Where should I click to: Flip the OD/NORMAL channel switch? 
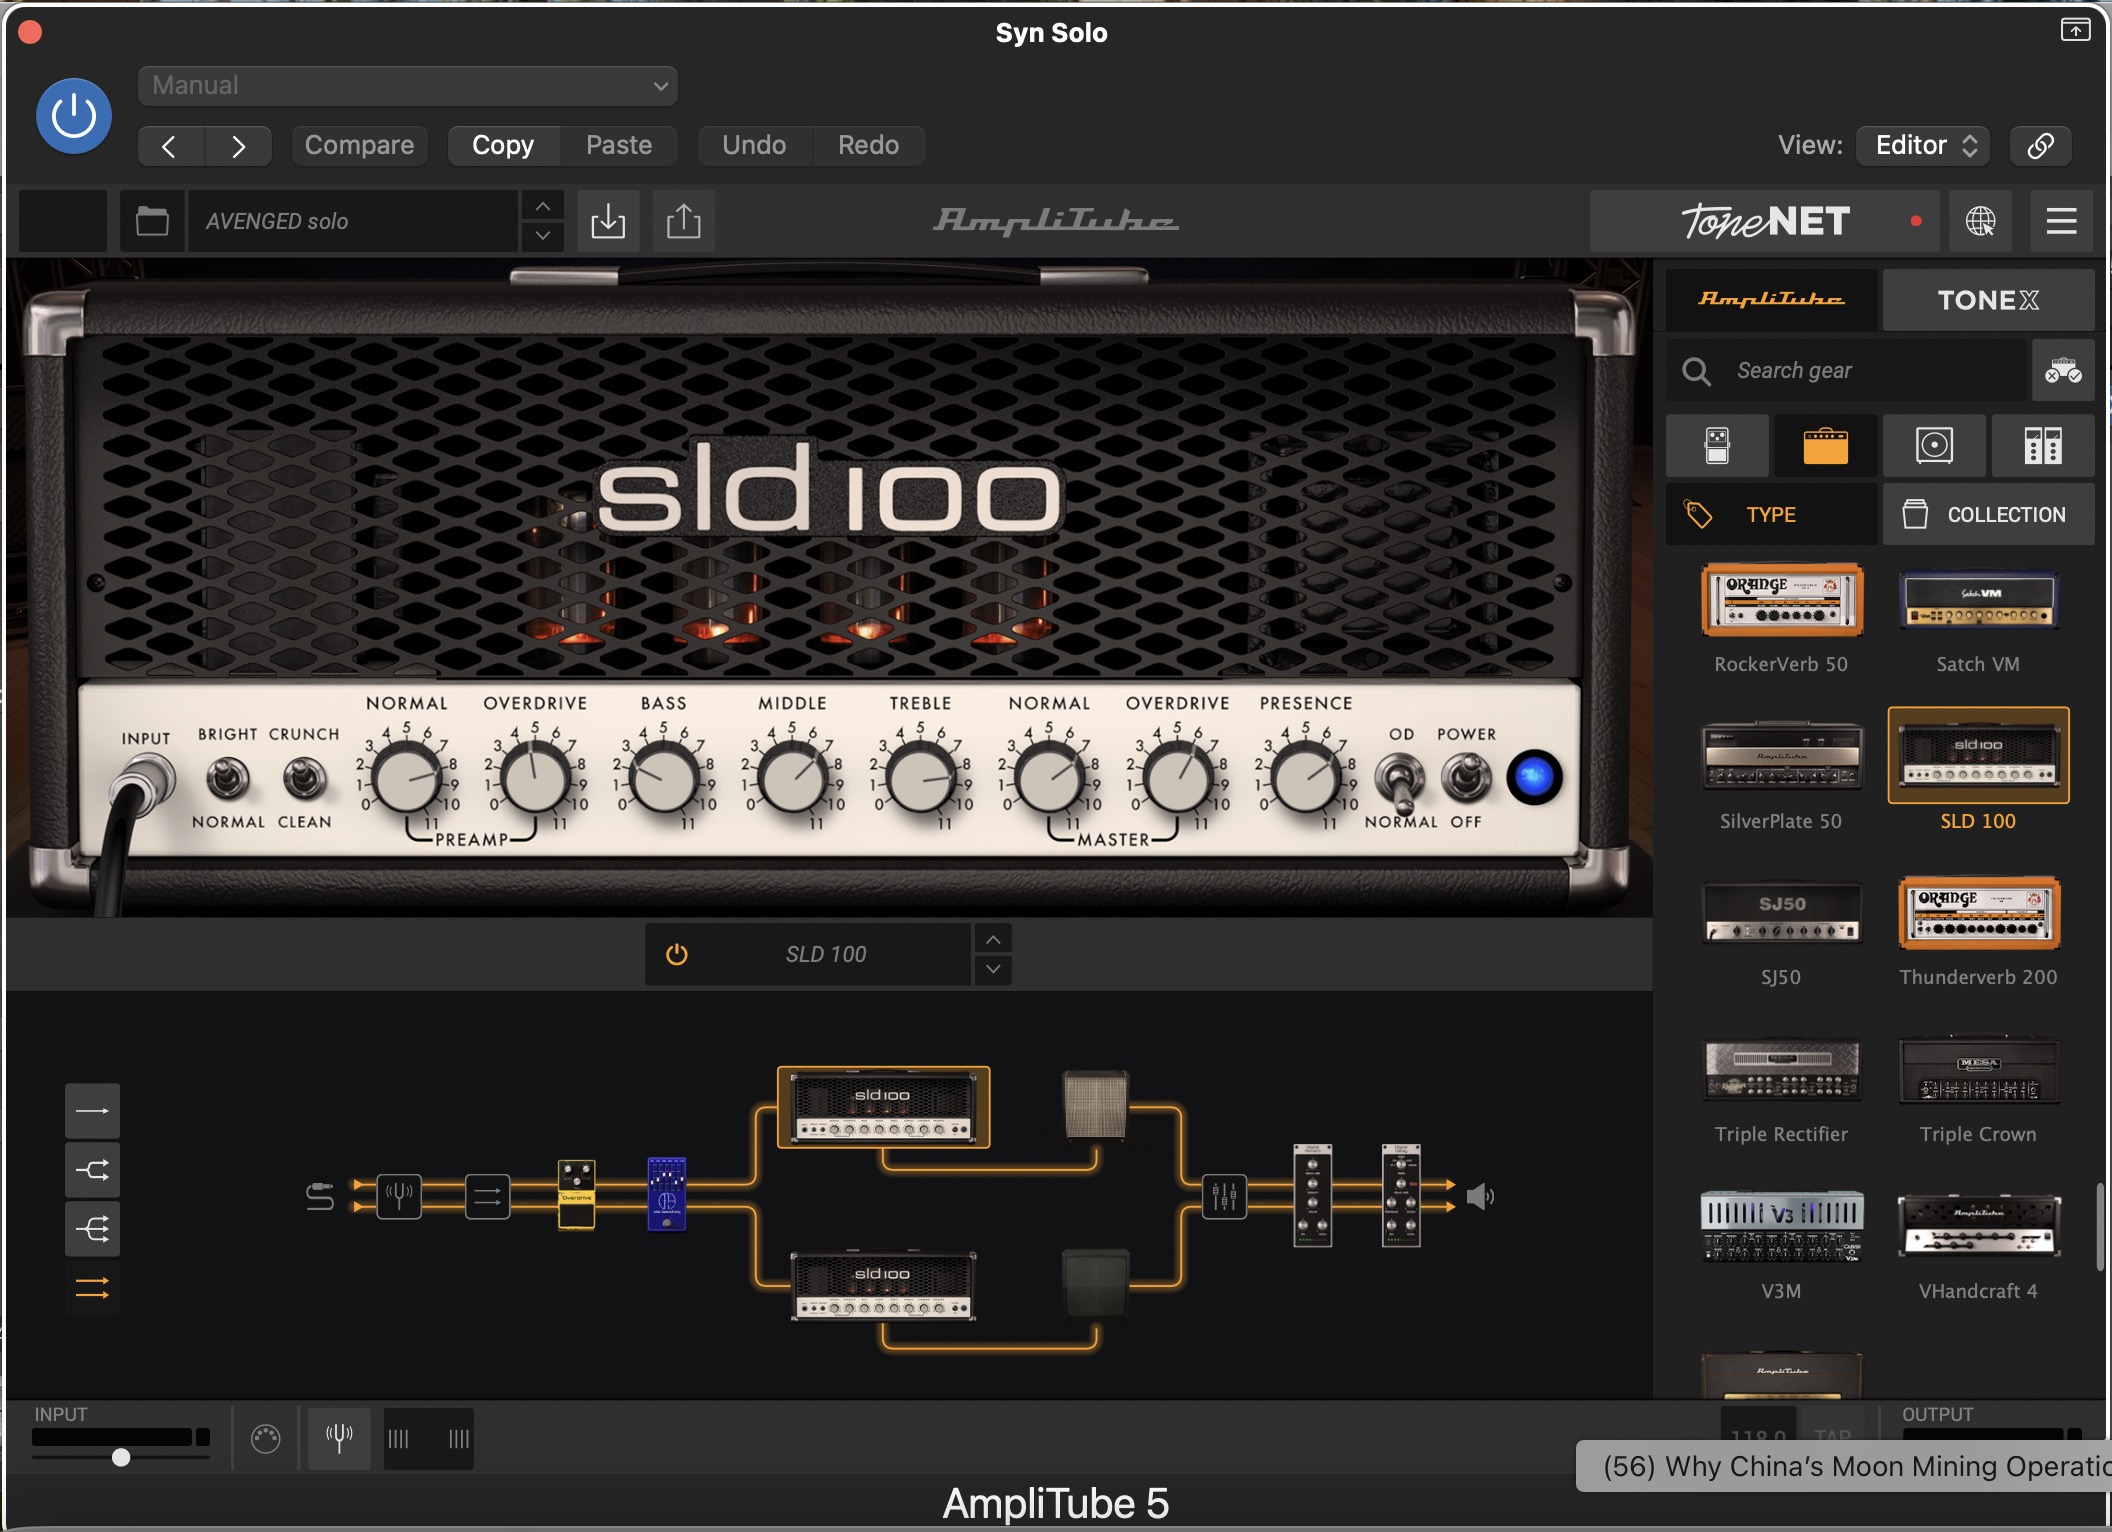coord(1400,782)
